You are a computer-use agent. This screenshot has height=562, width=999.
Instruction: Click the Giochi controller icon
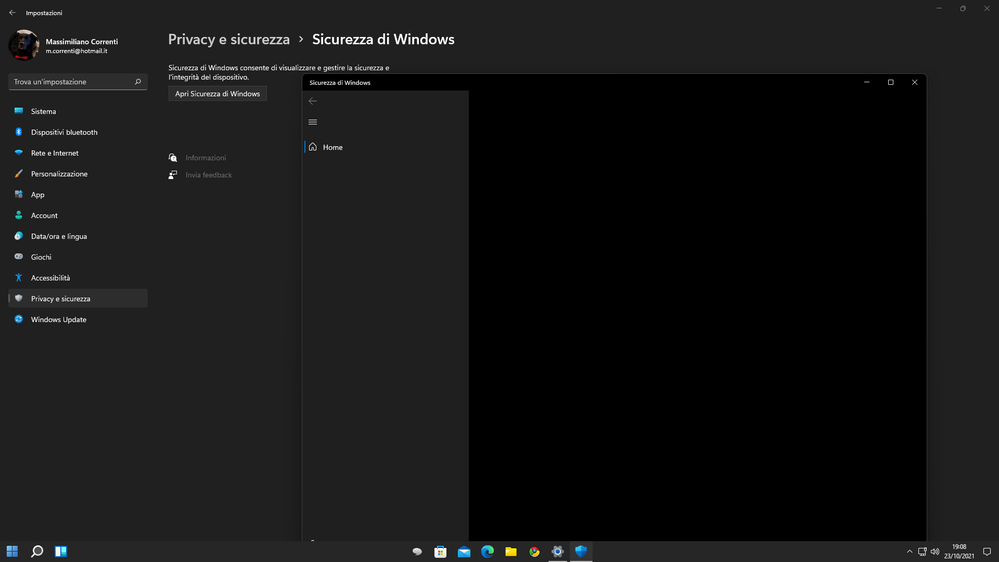pos(18,257)
